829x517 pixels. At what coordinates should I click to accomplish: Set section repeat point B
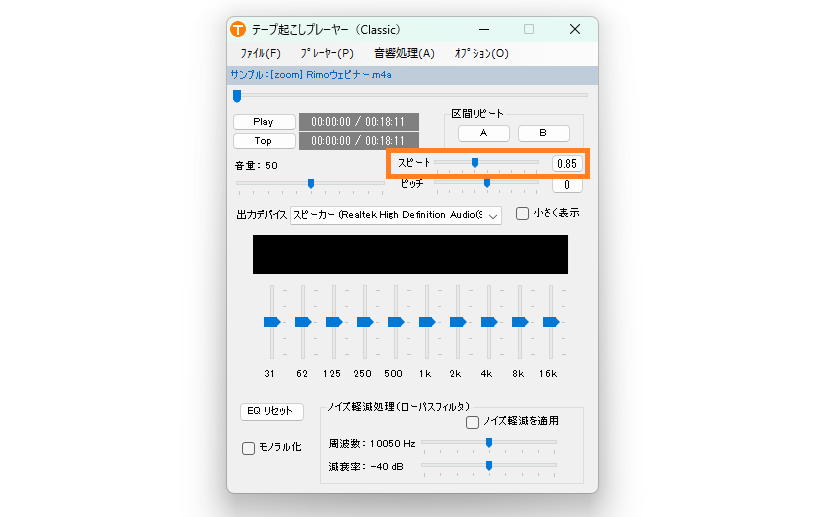[543, 133]
